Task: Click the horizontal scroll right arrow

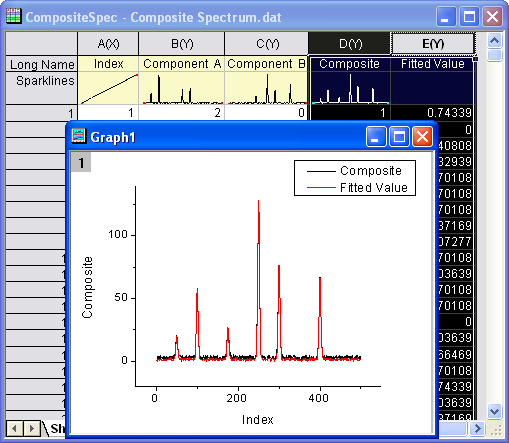Action: click(x=477, y=428)
